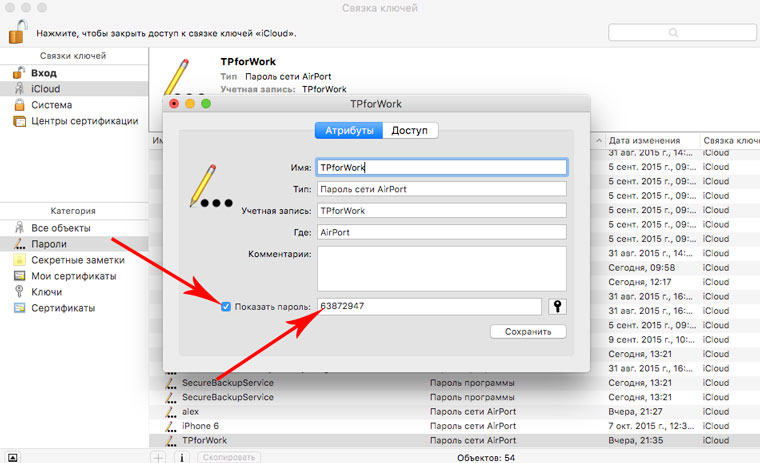This screenshot has height=463, width=760.
Task: Click the Дата изменения column header
Action: click(645, 141)
